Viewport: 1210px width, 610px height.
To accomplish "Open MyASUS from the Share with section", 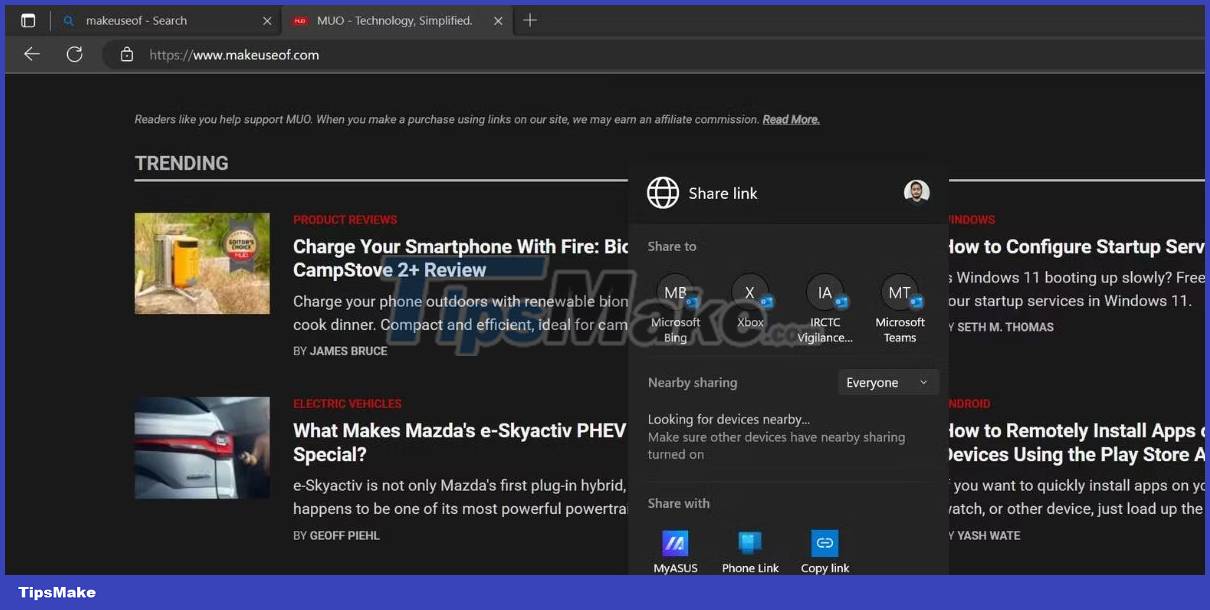I will pyautogui.click(x=675, y=542).
